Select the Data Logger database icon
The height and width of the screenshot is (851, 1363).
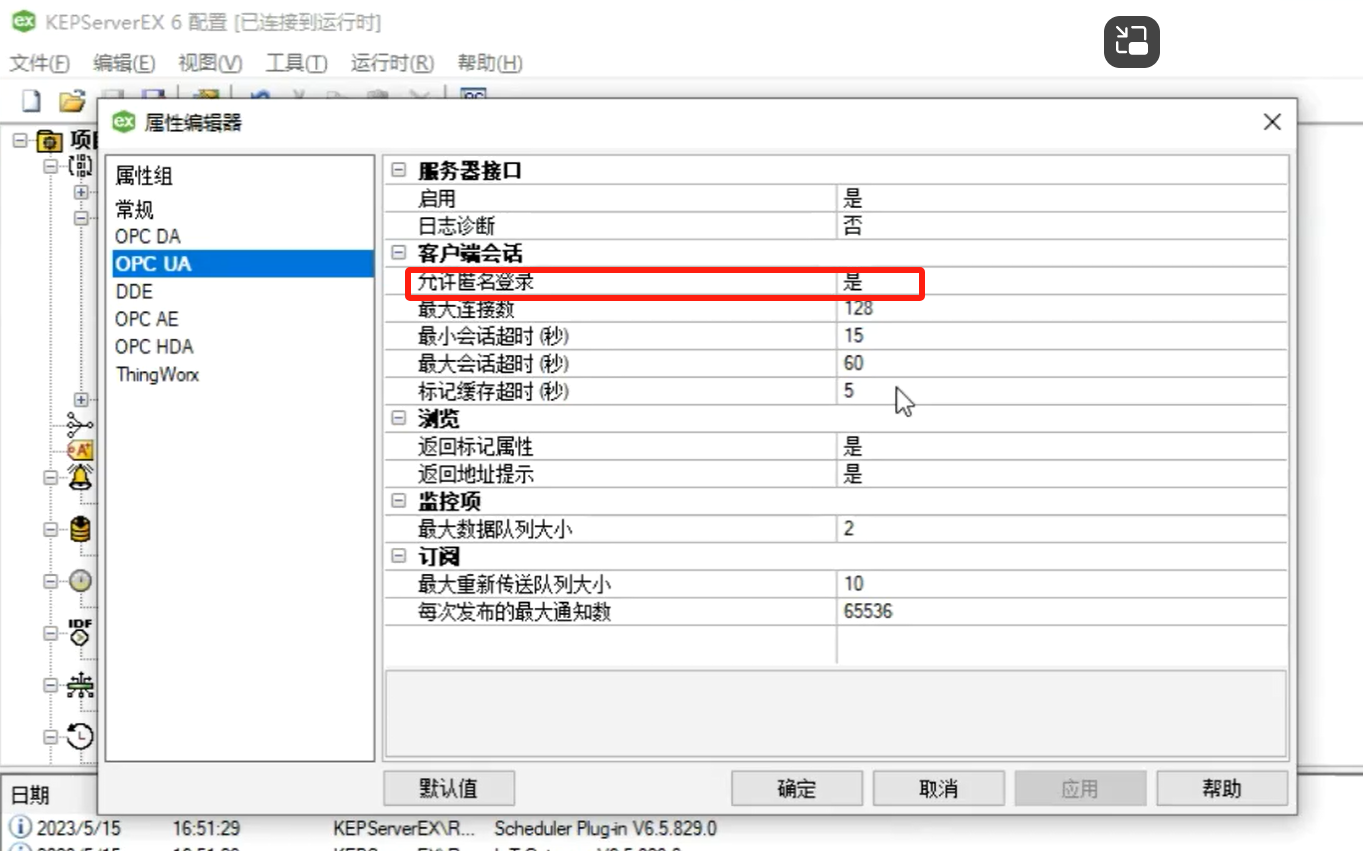80,529
